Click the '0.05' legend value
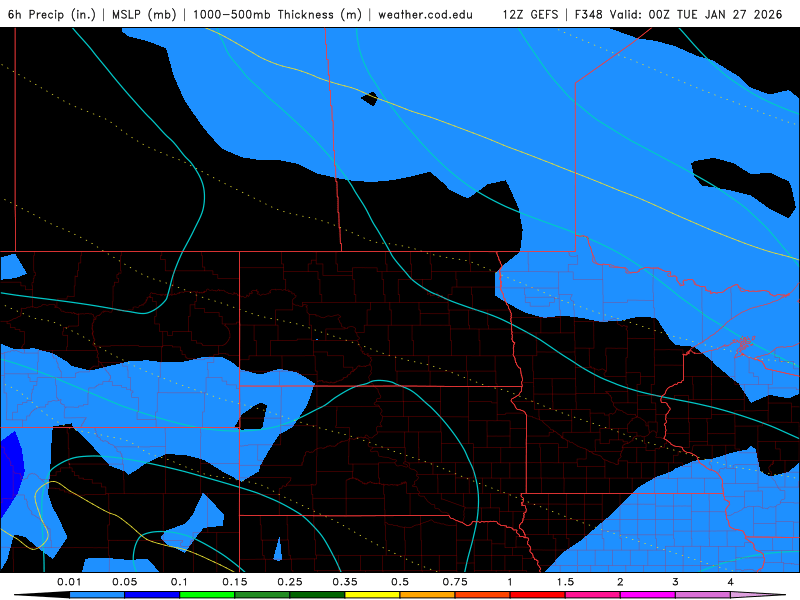 tap(124, 582)
